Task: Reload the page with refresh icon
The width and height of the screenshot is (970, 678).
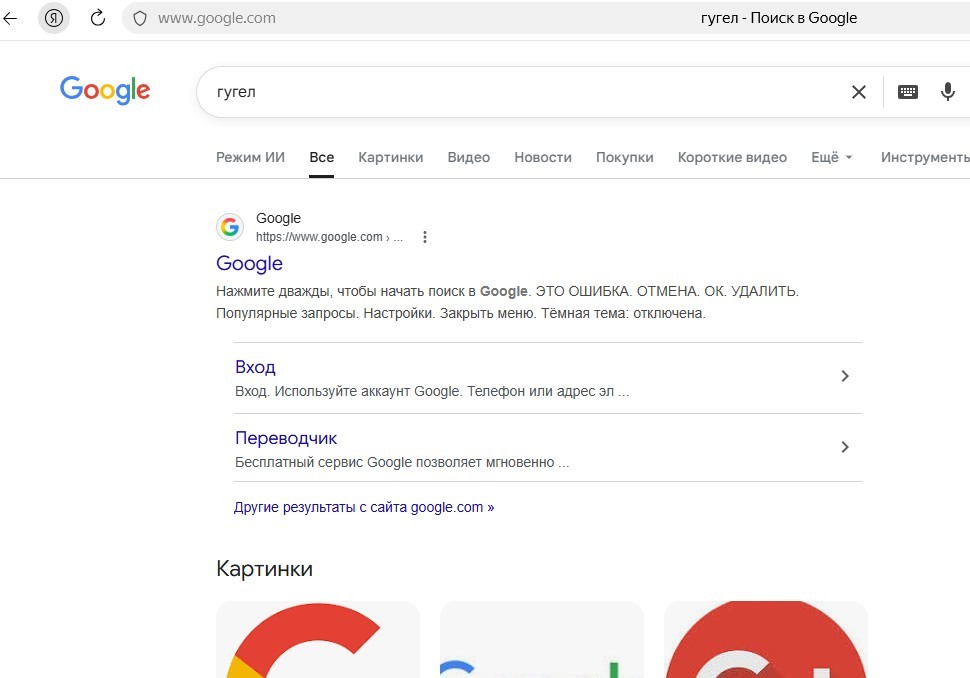Action: point(98,18)
